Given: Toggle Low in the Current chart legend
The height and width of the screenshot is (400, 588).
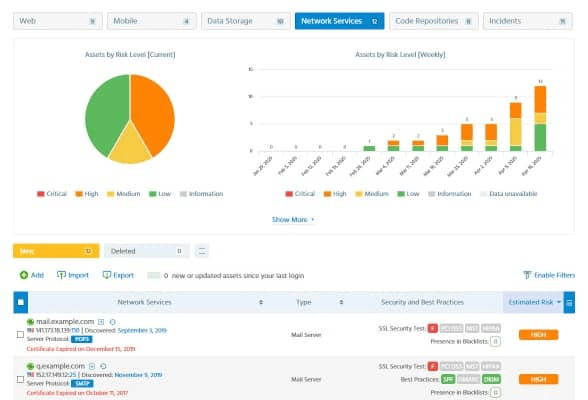Looking at the screenshot, I should [160, 194].
